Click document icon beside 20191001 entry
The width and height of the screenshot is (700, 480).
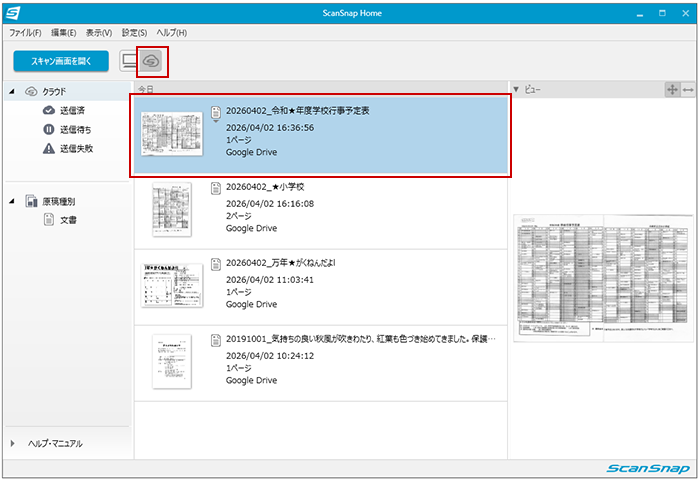216,340
